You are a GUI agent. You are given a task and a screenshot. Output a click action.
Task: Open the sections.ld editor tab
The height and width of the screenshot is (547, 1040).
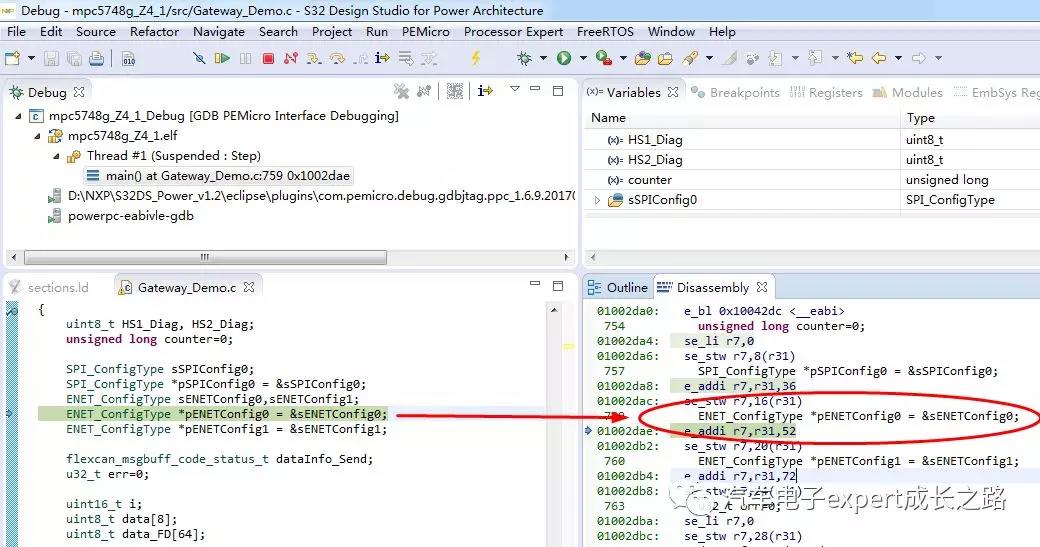pos(57,288)
